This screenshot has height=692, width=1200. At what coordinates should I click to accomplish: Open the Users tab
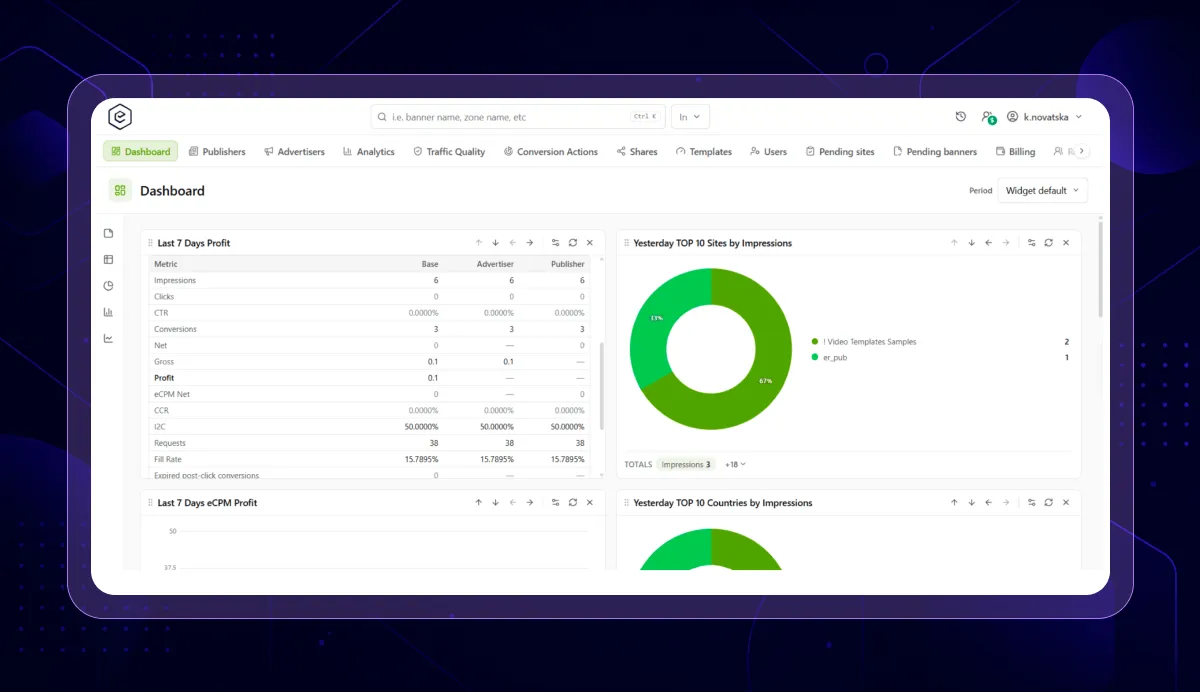(768, 152)
